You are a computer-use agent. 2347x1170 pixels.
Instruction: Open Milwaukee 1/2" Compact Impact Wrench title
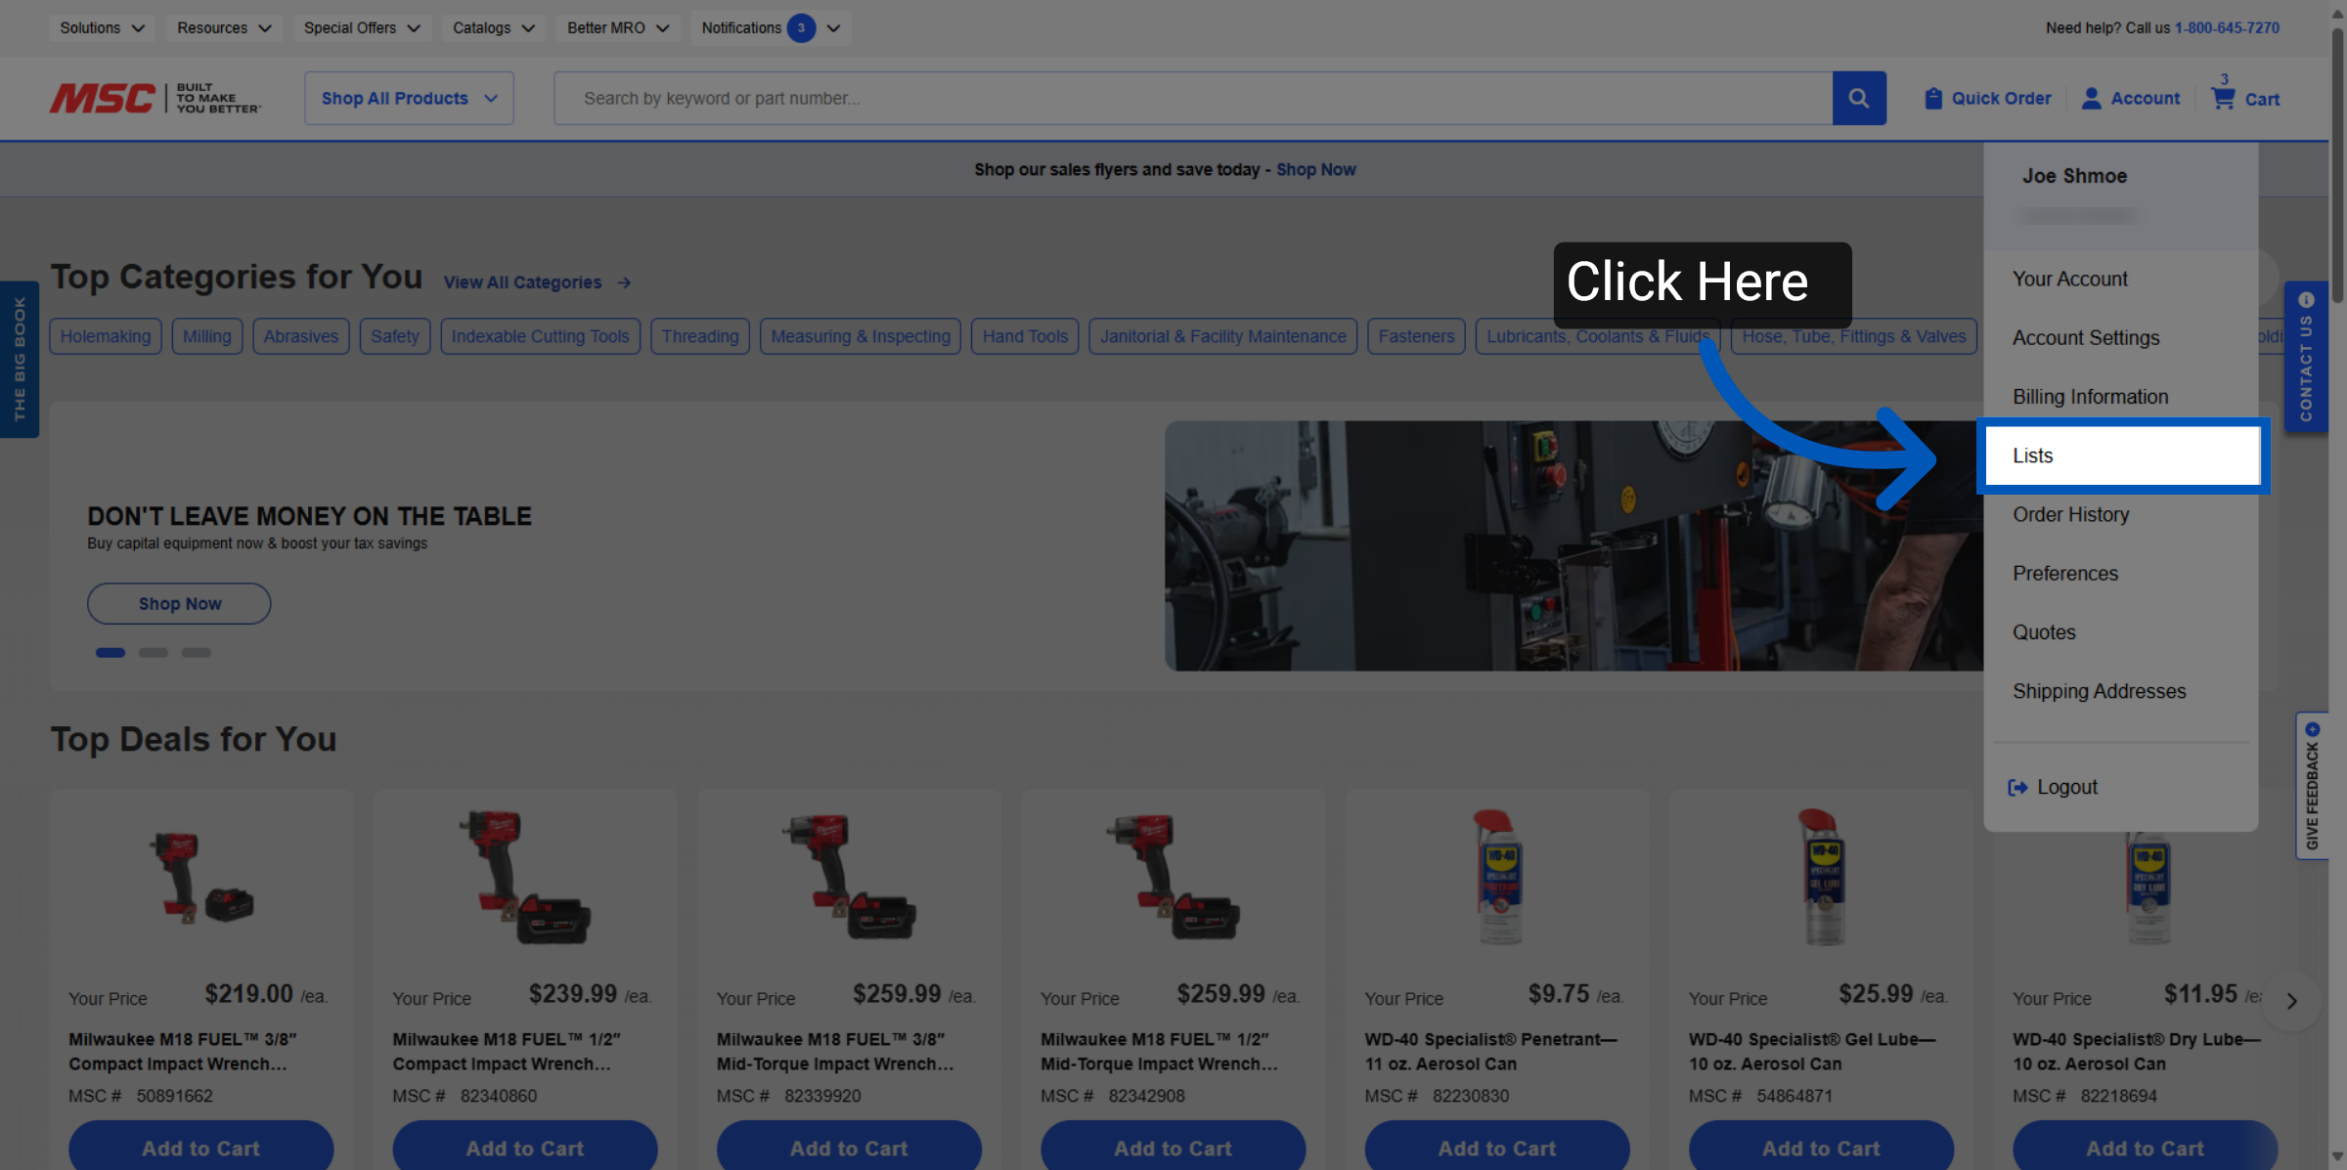click(x=506, y=1052)
